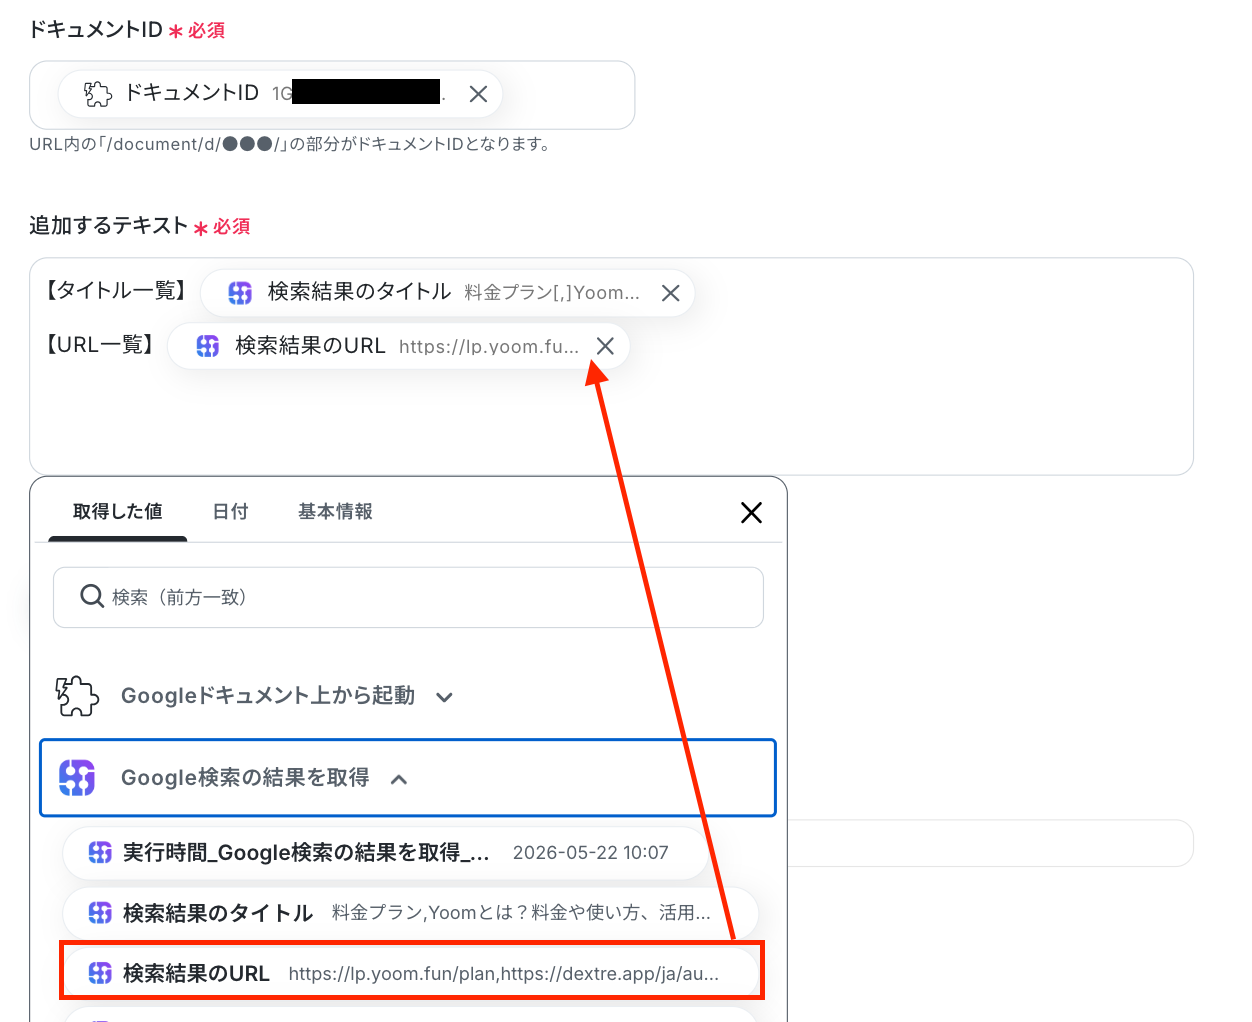Click the magnifier icon in the search box
This screenshot has height=1022, width=1252.
point(92,597)
